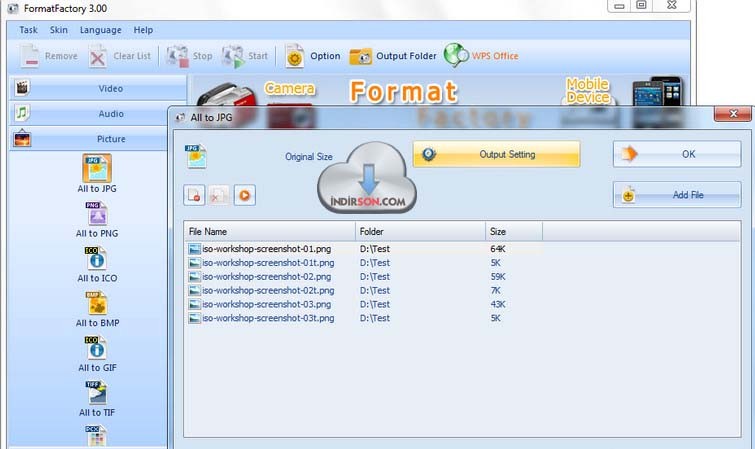Open the Language menu
Image resolution: width=755 pixels, height=449 pixels.
[101, 30]
